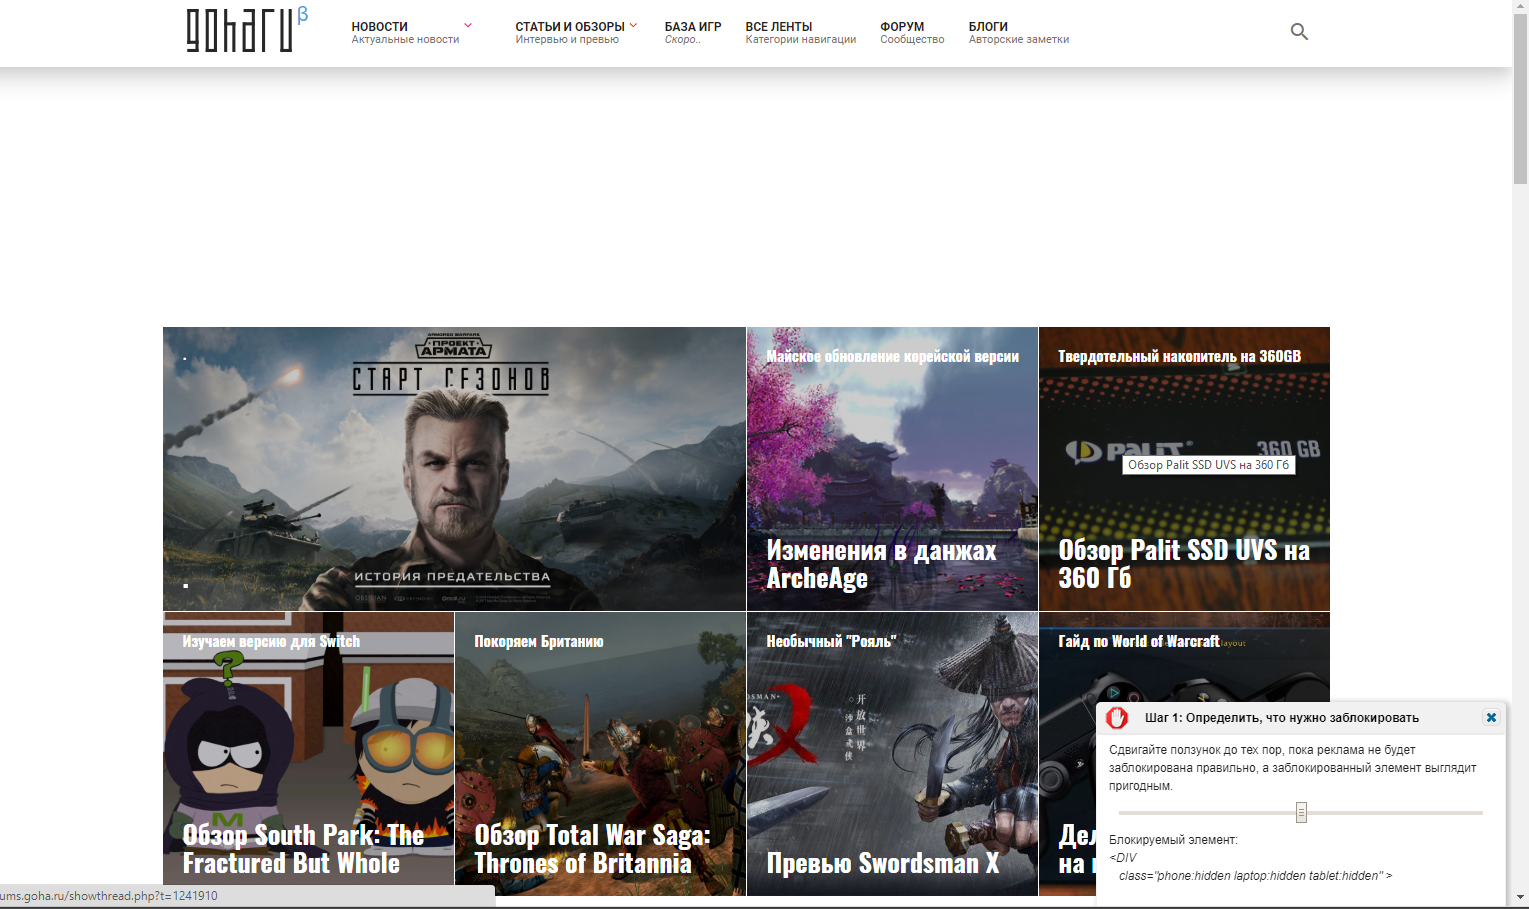The height and width of the screenshot is (909, 1529).
Task: Go to База игр section
Action: pos(692,33)
